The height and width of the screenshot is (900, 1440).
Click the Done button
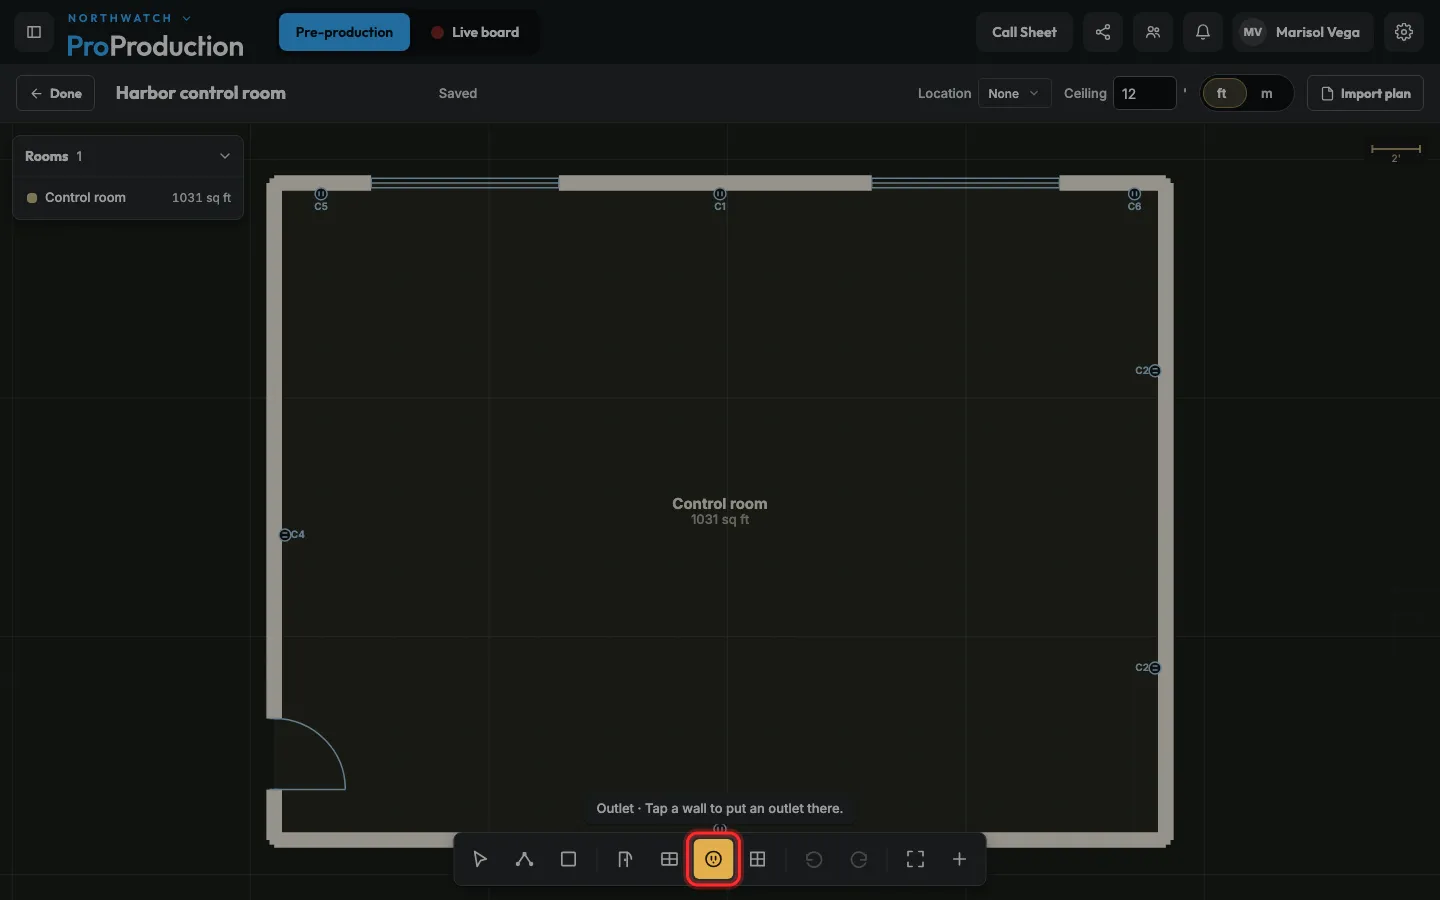(56, 93)
